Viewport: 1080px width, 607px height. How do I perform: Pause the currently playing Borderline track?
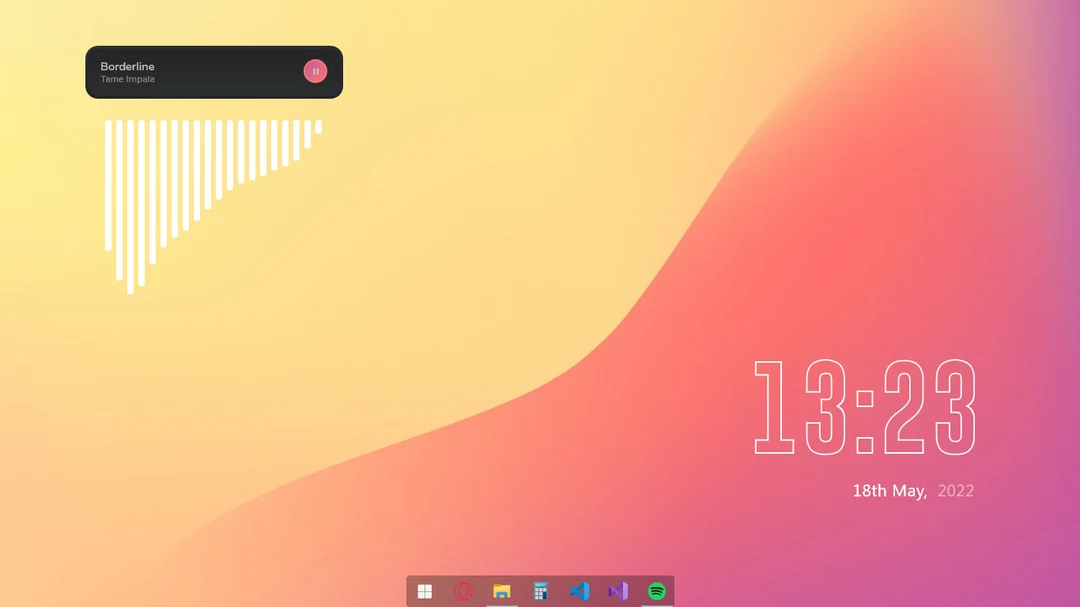coord(315,71)
